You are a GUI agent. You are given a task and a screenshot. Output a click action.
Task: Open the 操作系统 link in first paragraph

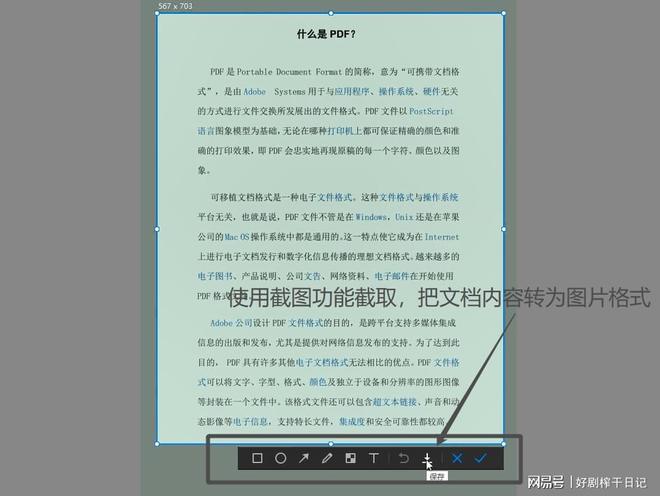tap(396, 91)
